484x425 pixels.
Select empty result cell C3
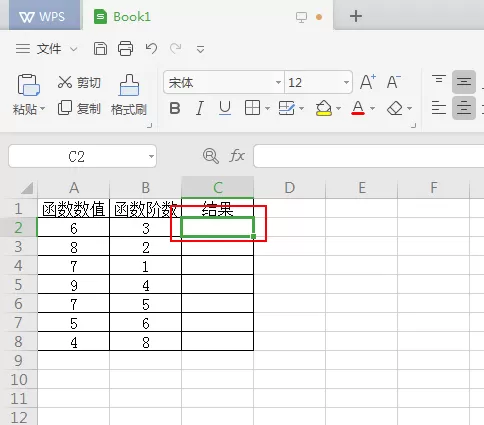pos(218,247)
